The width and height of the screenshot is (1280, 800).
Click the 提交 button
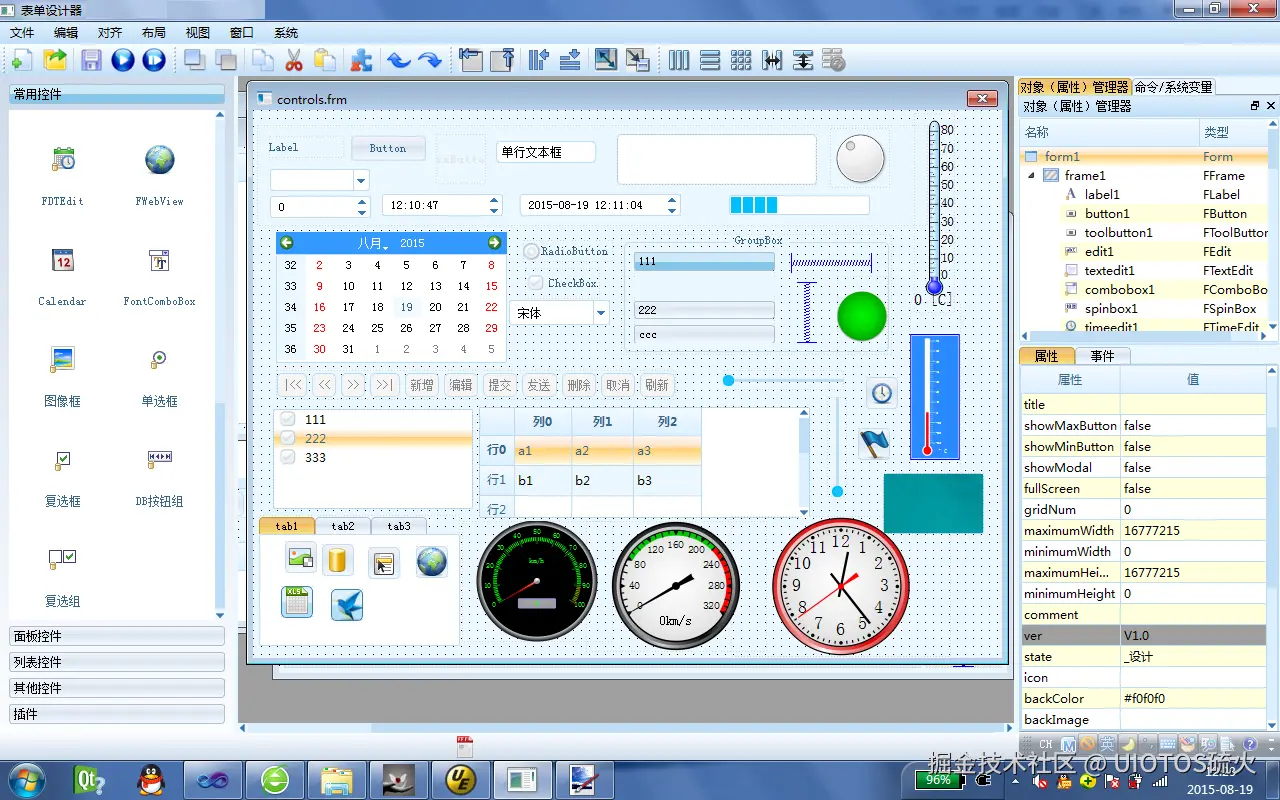[500, 385]
